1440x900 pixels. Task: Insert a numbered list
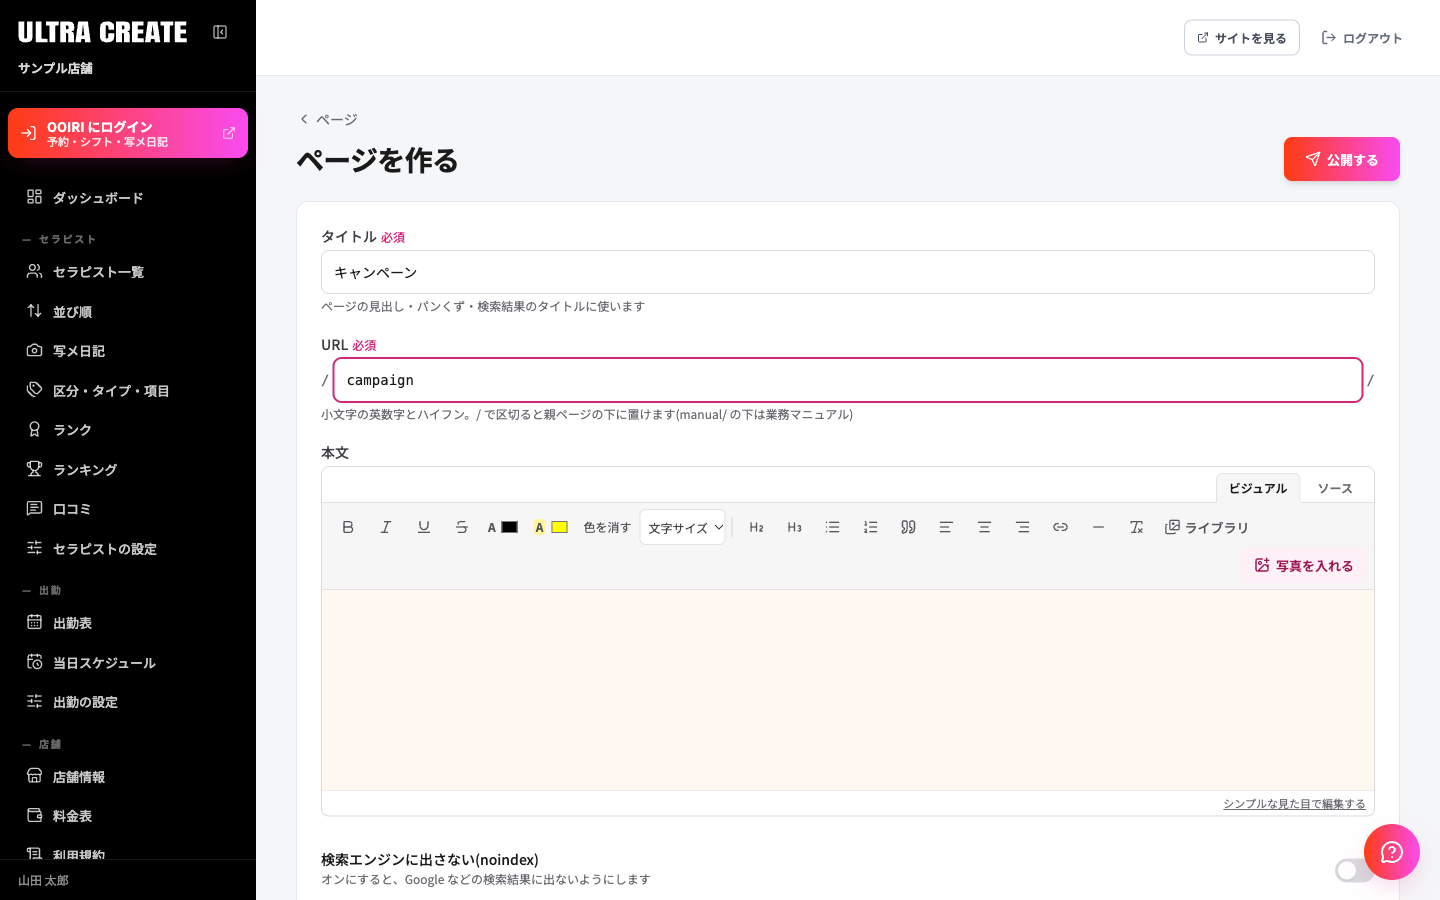(871, 527)
